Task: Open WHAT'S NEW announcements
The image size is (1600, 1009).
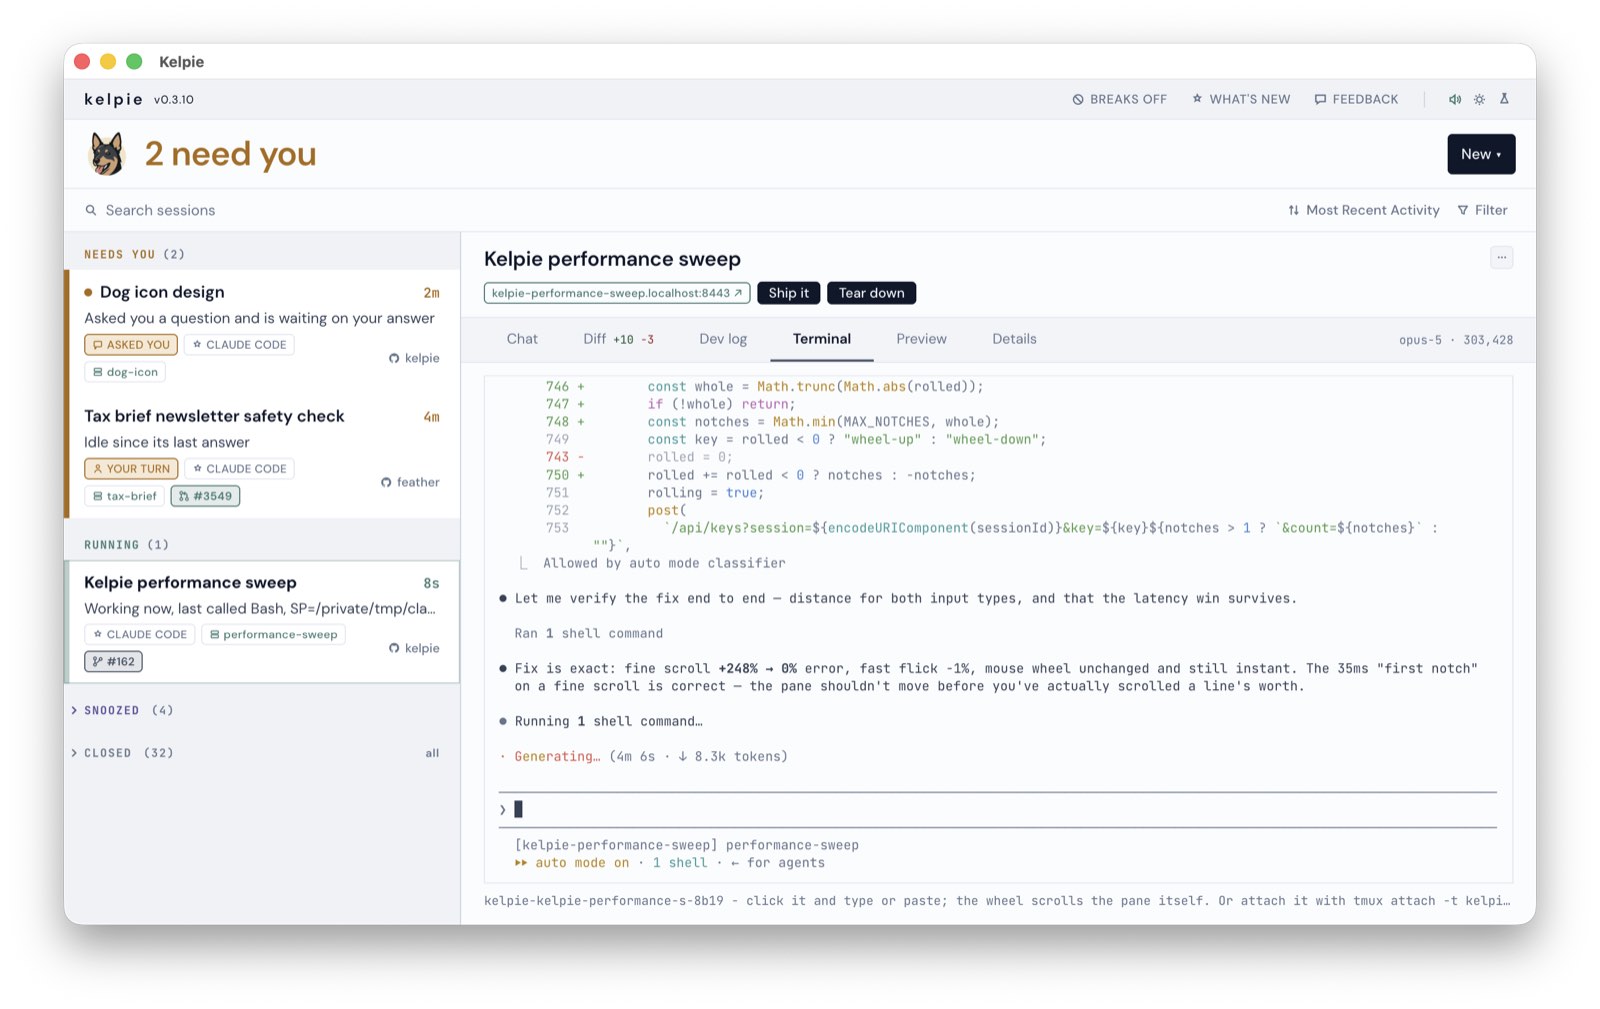Action: [x=1241, y=99]
